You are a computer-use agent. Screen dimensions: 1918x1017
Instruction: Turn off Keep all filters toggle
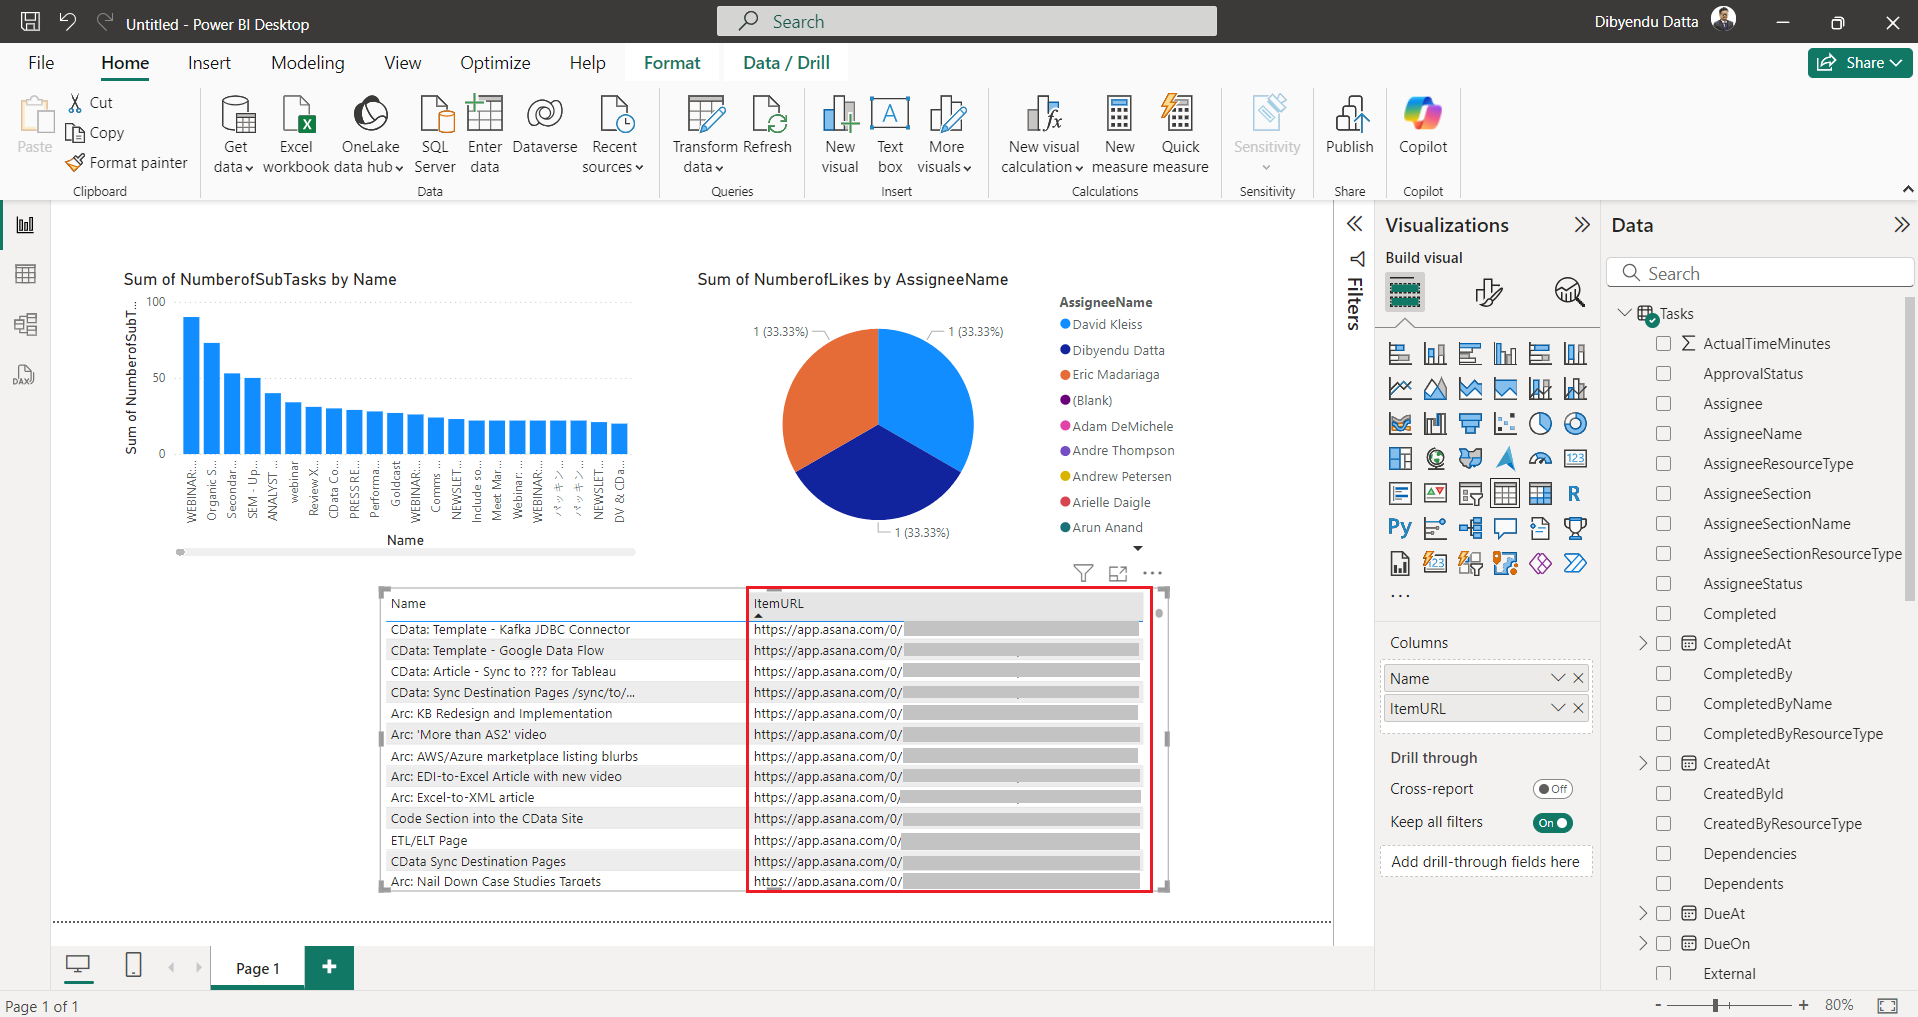[1552, 823]
